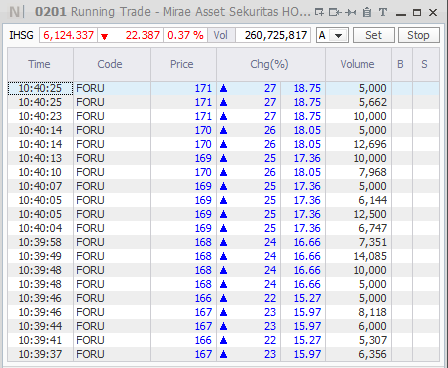Click volume 6,356 in the list
This screenshot has width=448, height=368.
click(373, 354)
